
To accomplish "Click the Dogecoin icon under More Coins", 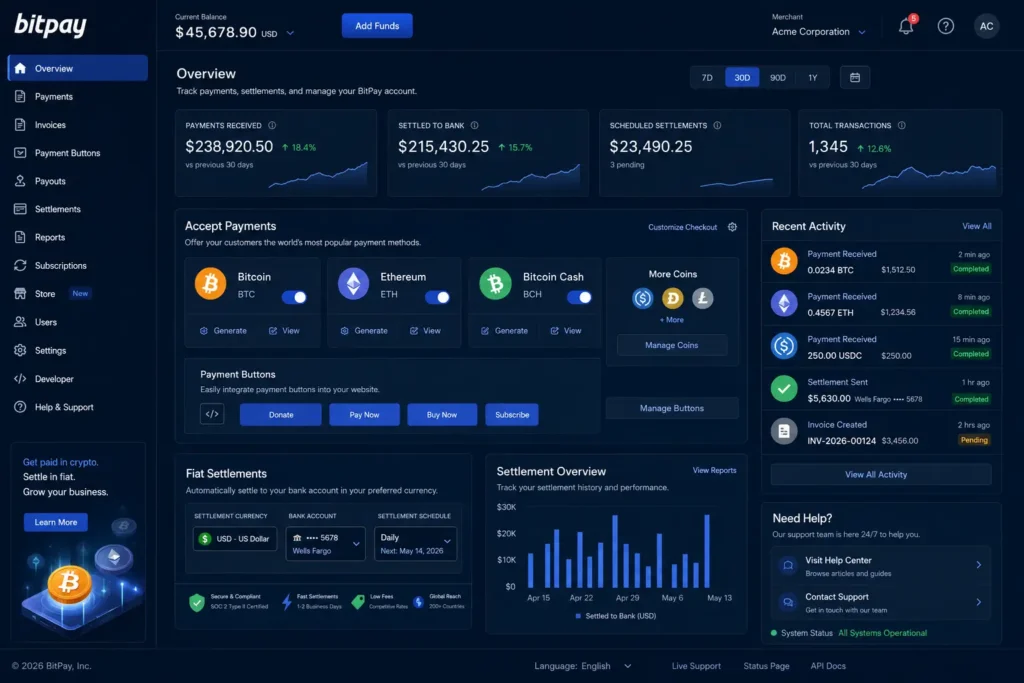I will pos(673,298).
